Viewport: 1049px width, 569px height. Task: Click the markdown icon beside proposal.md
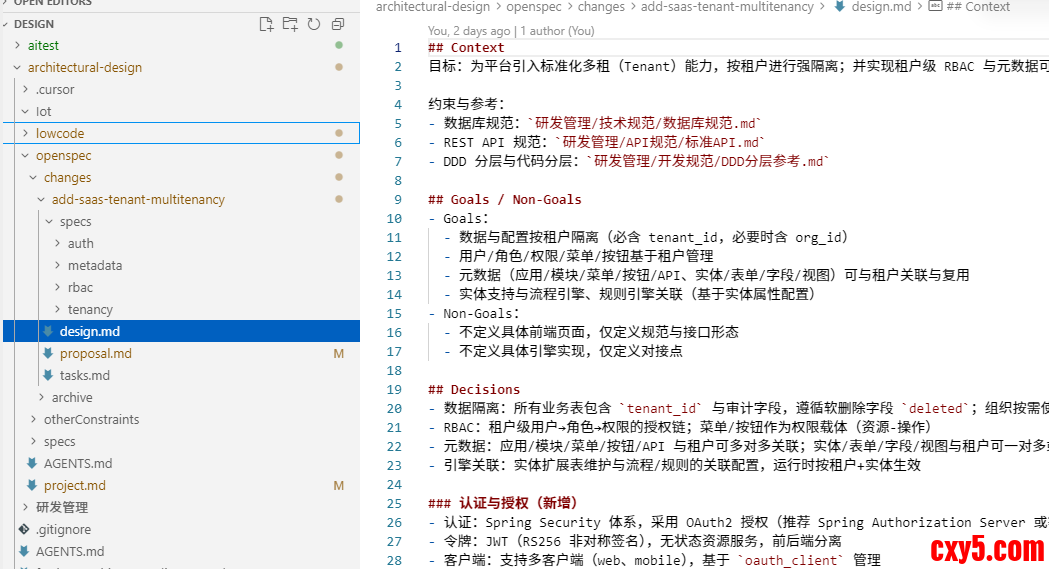(x=48, y=353)
